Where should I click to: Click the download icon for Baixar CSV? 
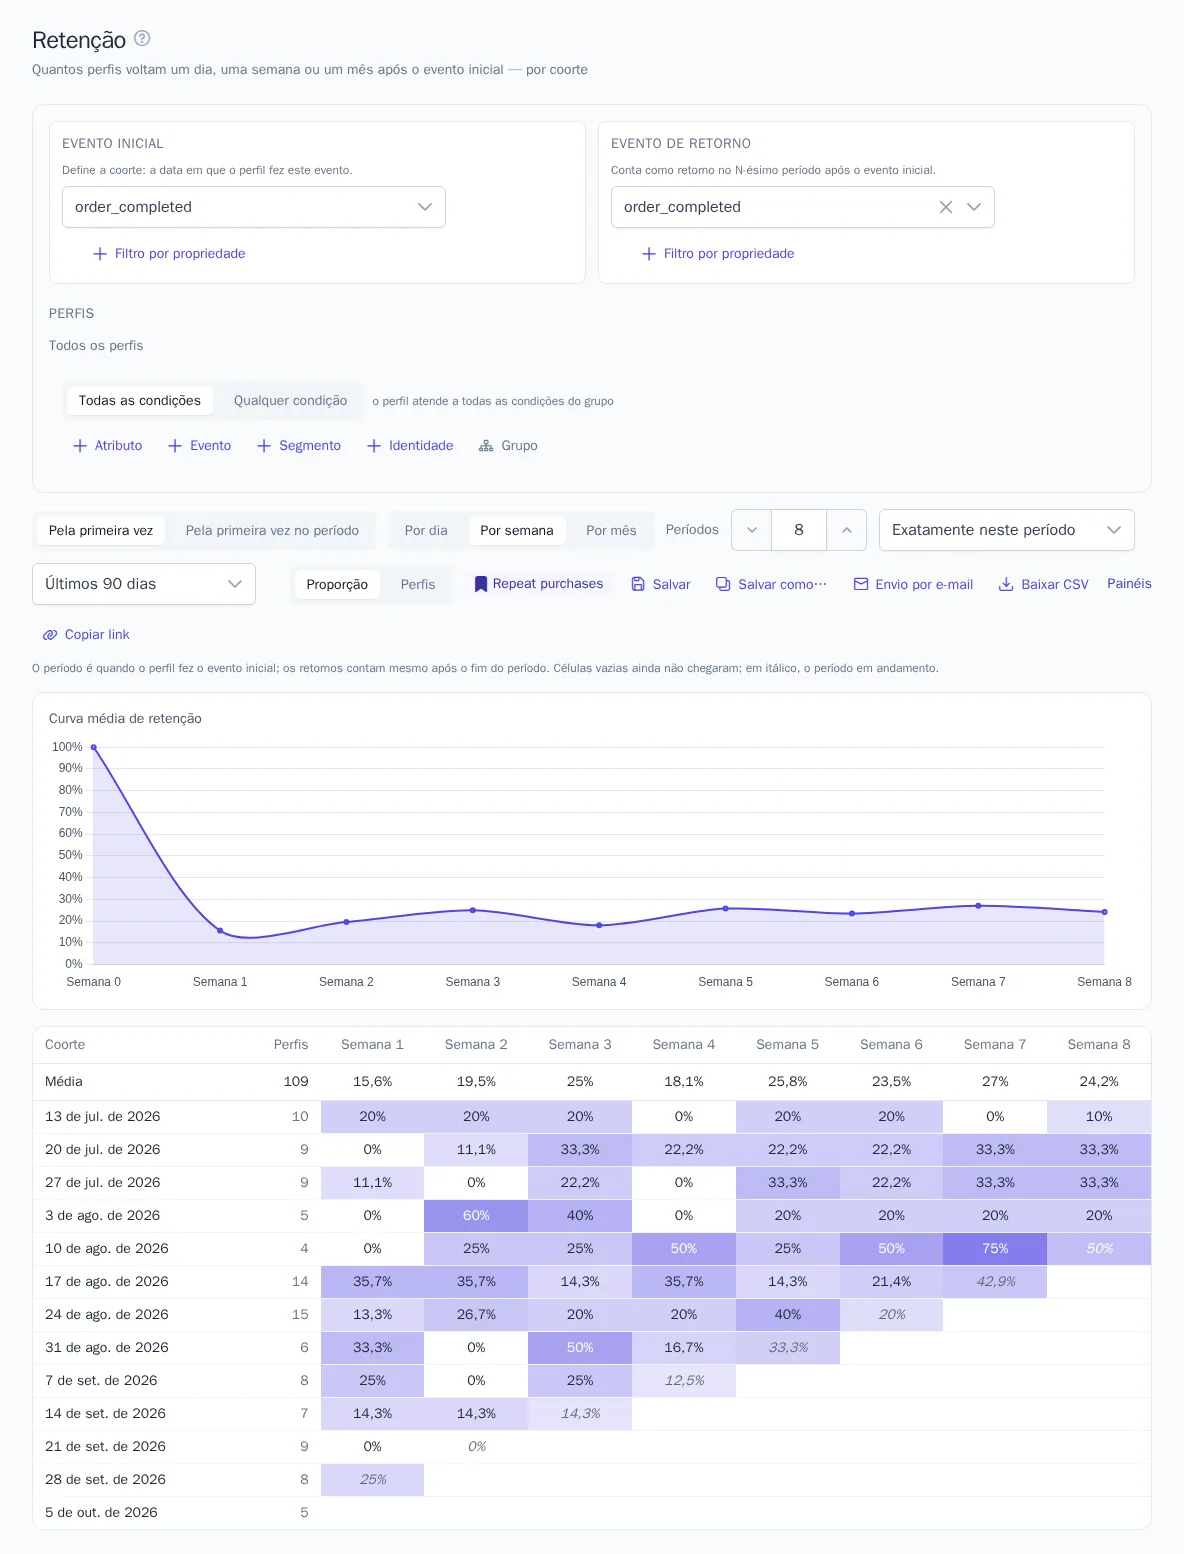pos(1006,584)
